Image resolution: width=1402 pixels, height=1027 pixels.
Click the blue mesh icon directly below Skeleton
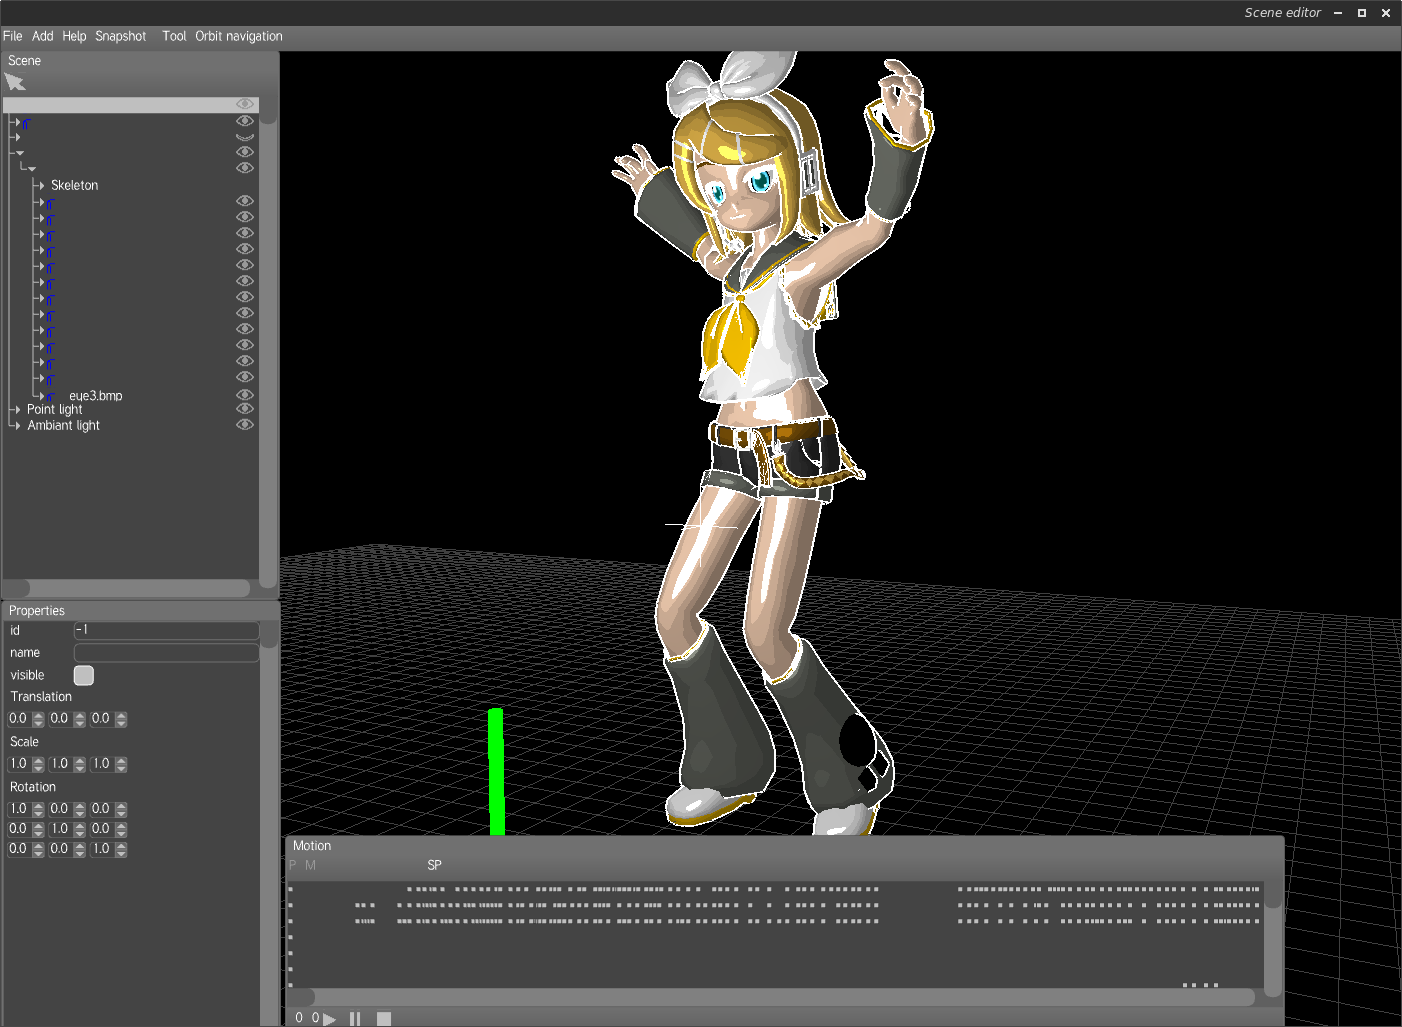[x=50, y=204]
